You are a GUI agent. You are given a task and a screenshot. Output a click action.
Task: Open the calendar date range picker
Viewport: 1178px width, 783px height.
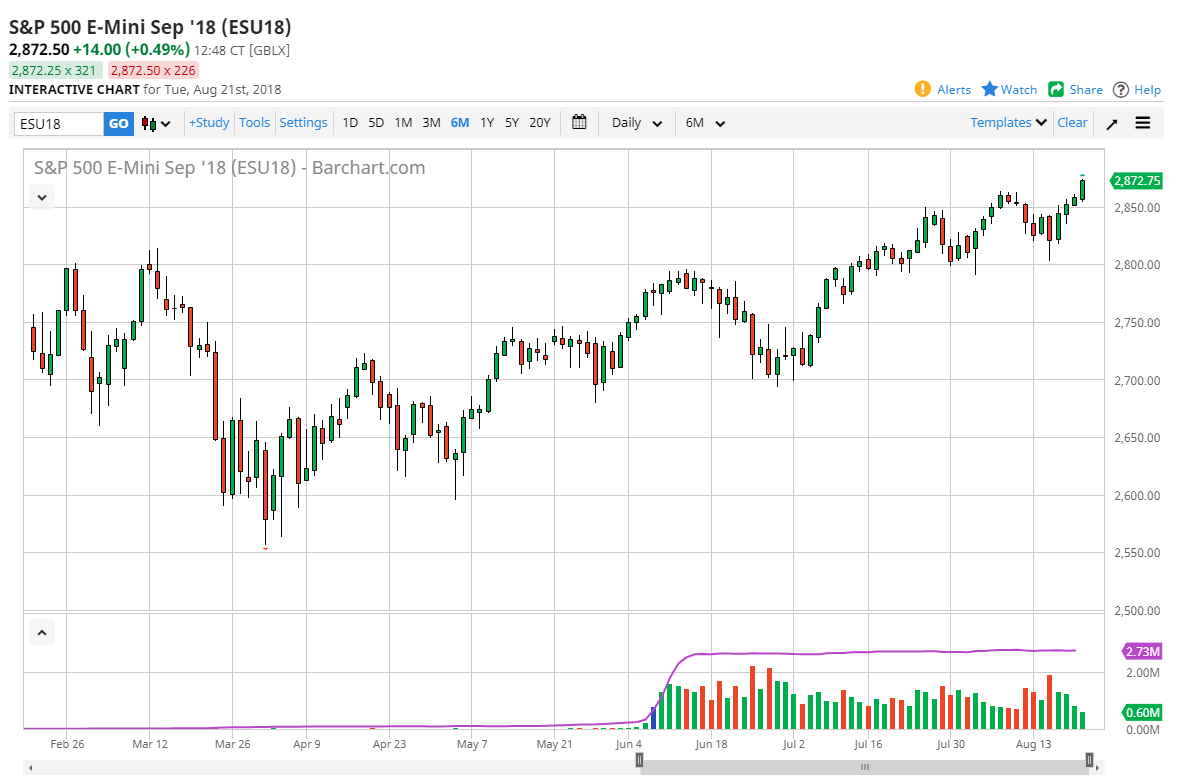579,123
